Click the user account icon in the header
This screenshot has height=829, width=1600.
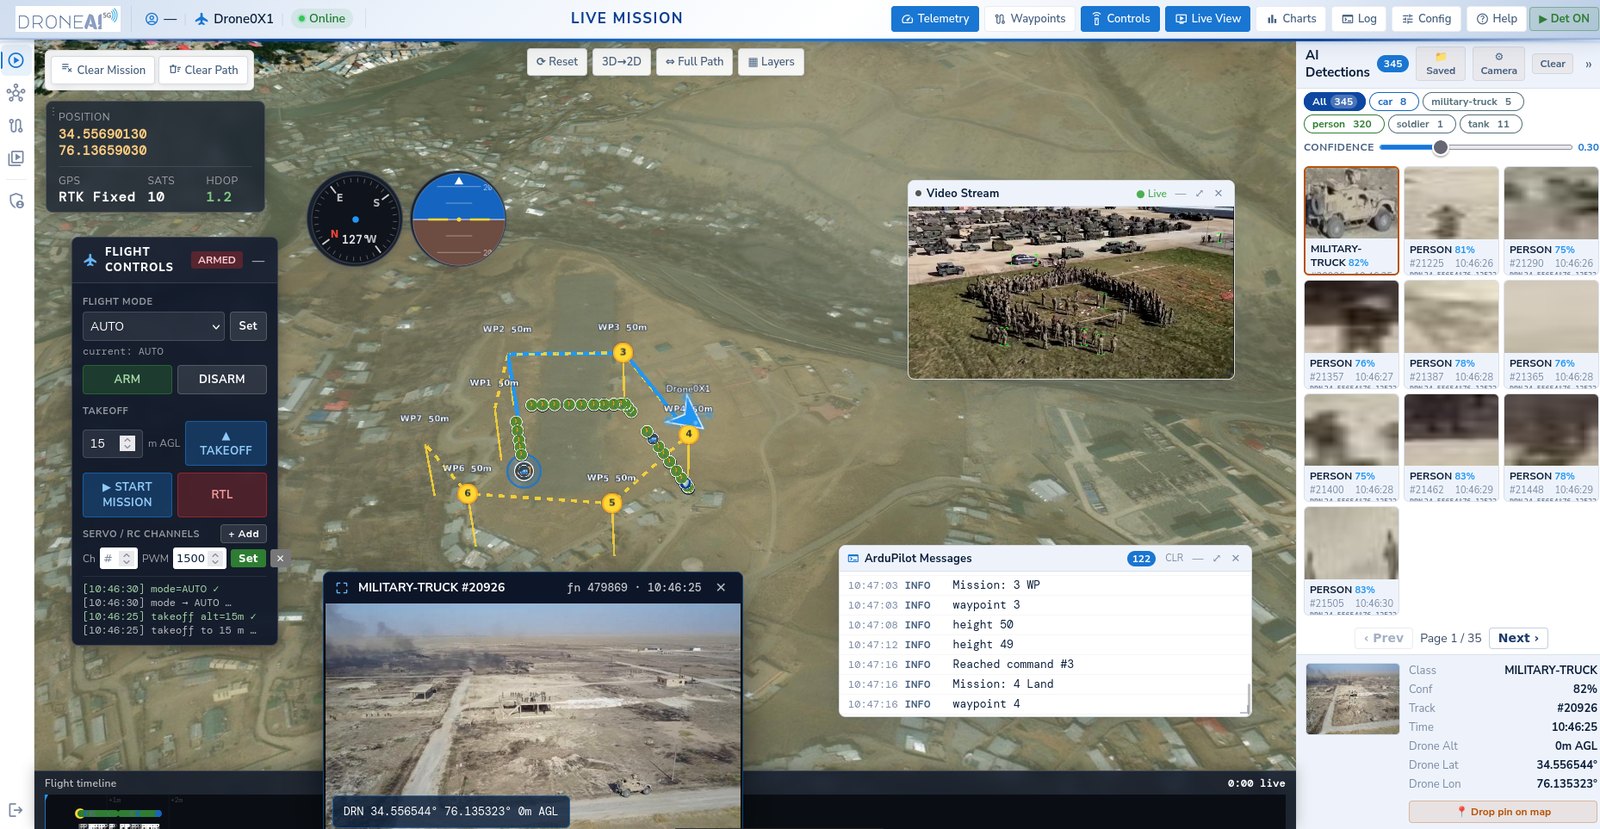point(152,19)
